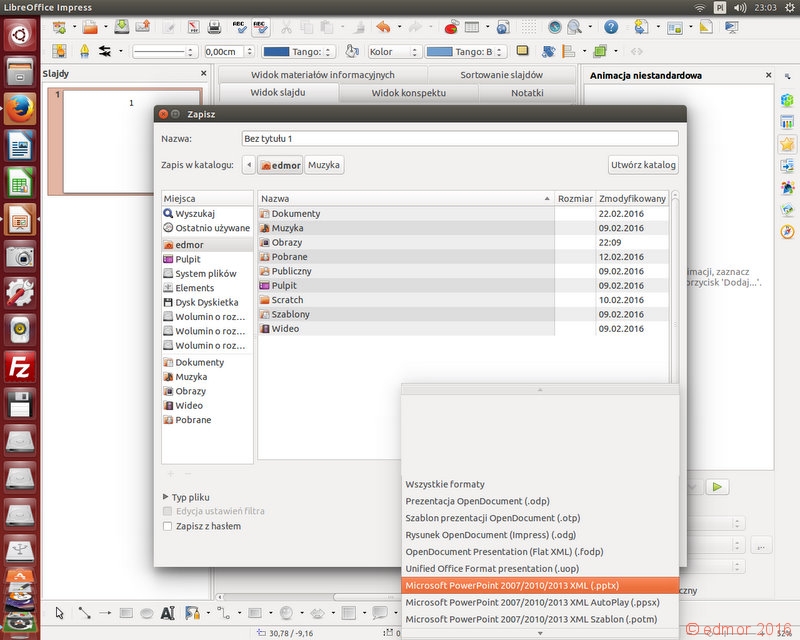Switch to the Widok konspektu tab
This screenshot has width=800, height=640.
tap(408, 93)
